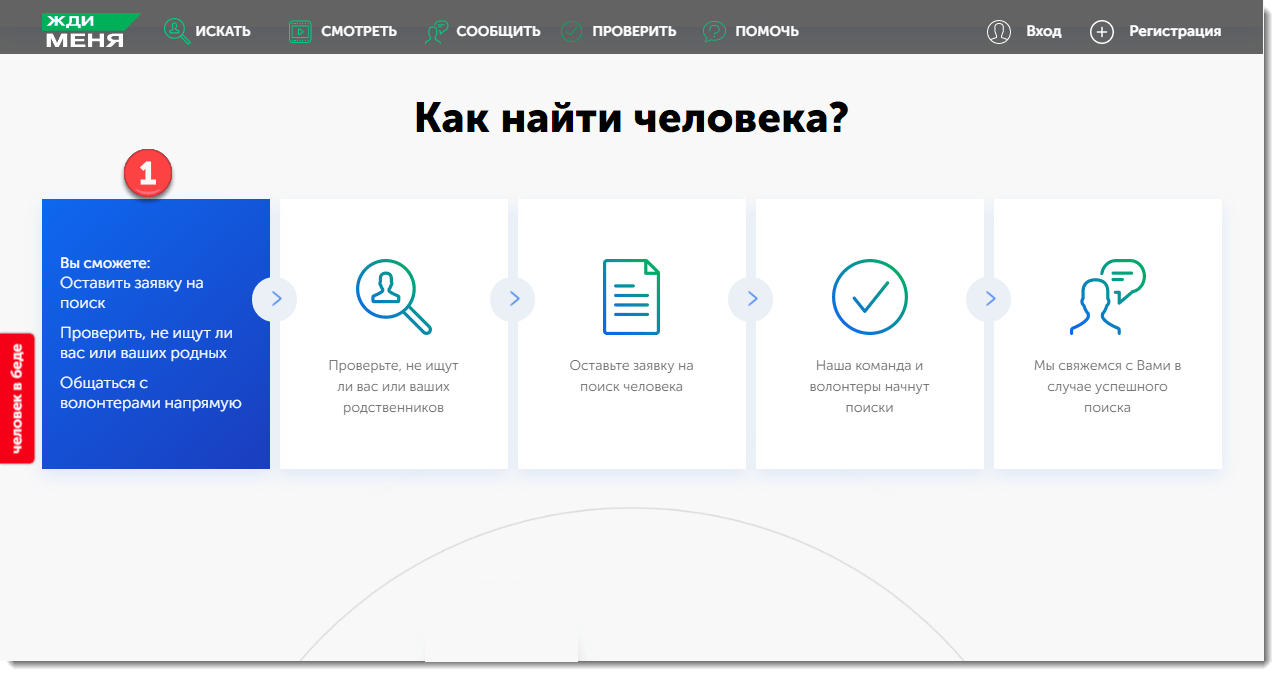This screenshot has height=676, width=1279.
Task: Click the search-person icon beside ИСКАТЬ
Action: tap(177, 31)
